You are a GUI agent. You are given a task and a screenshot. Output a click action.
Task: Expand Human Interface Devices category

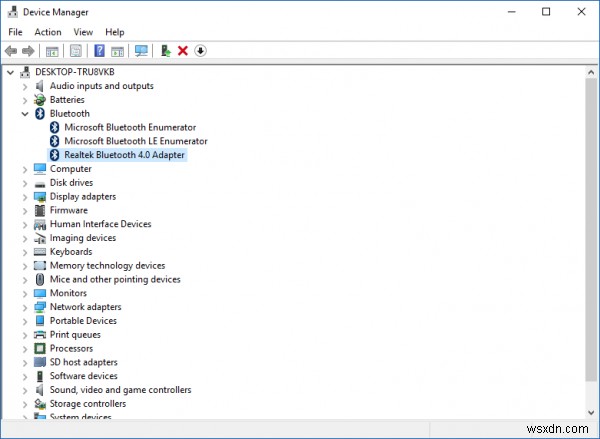click(x=25, y=224)
